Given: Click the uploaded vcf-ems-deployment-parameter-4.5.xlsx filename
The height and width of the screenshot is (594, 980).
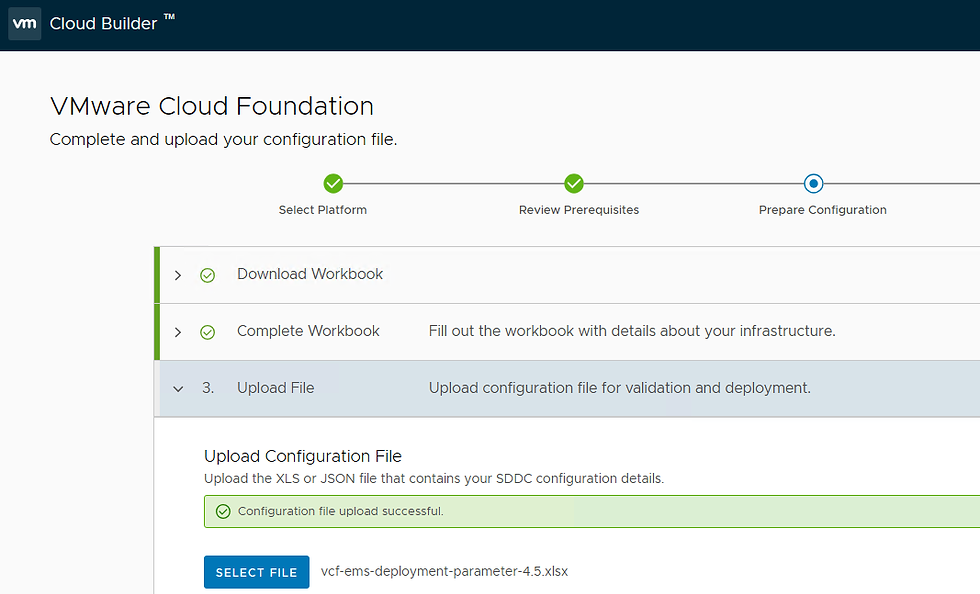Looking at the screenshot, I should (x=444, y=572).
